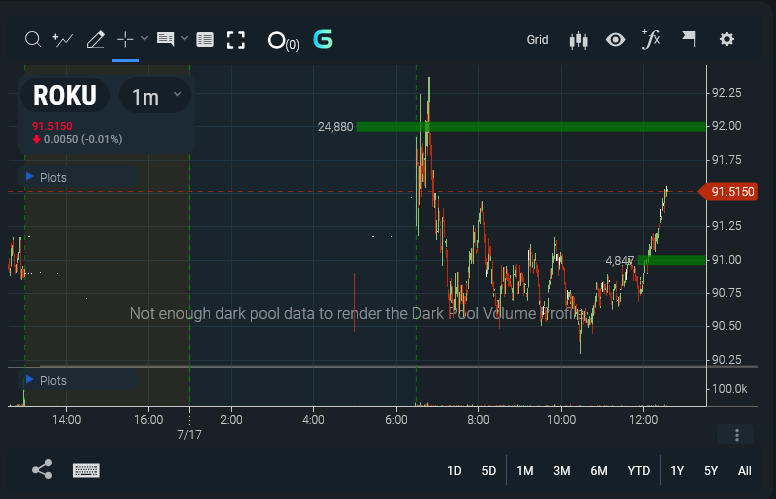Add a comparison study line icon
The image size is (776, 499).
tap(63, 40)
